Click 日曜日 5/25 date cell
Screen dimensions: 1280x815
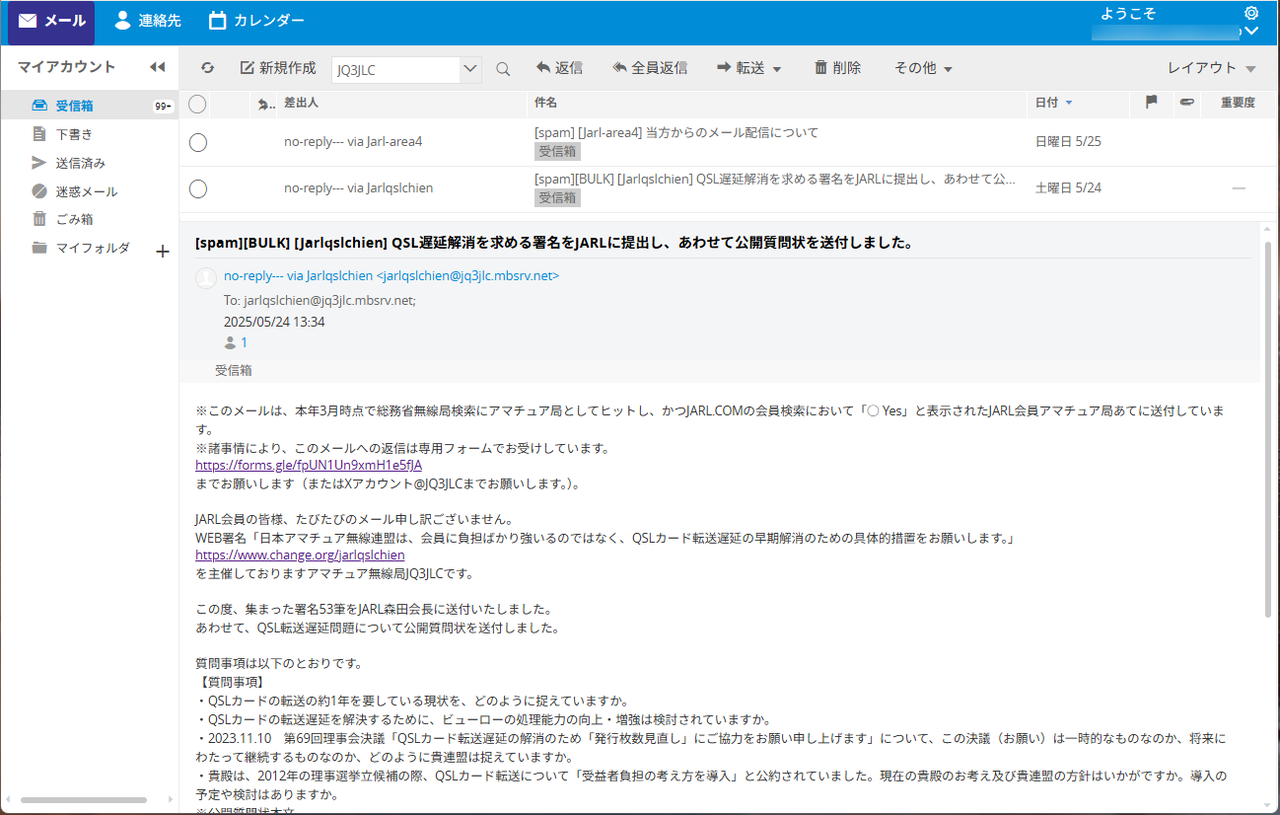pos(1068,142)
